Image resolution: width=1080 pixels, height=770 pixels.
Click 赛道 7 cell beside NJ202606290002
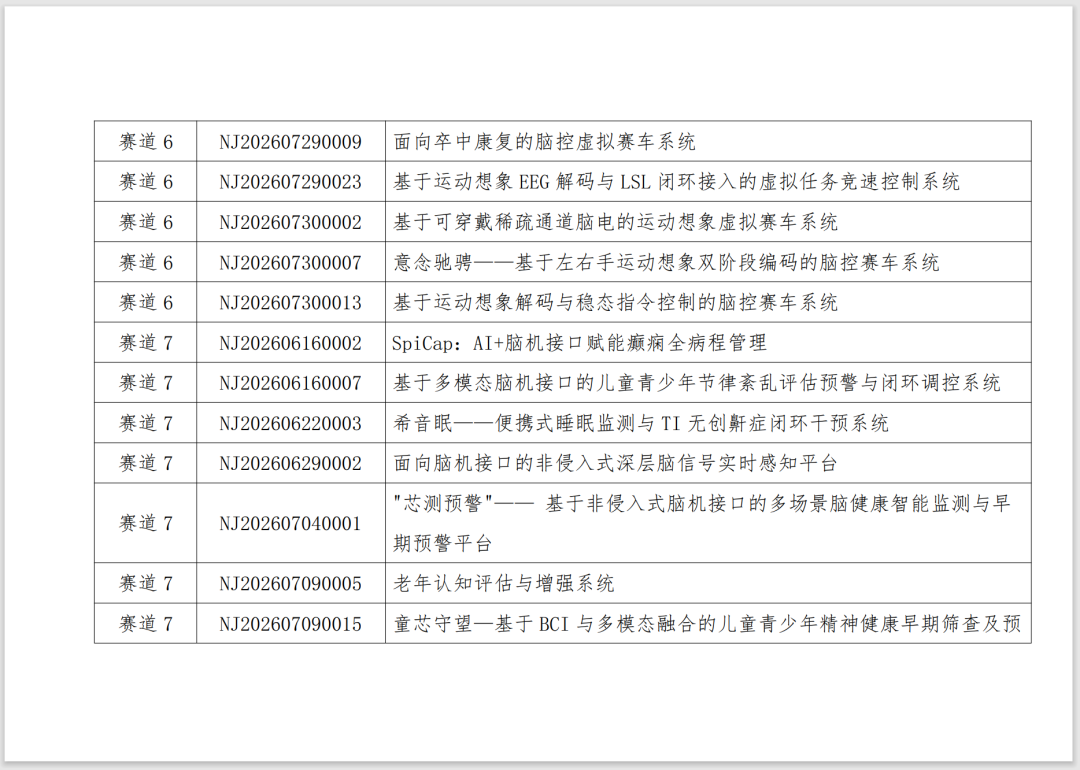pyautogui.click(x=146, y=463)
